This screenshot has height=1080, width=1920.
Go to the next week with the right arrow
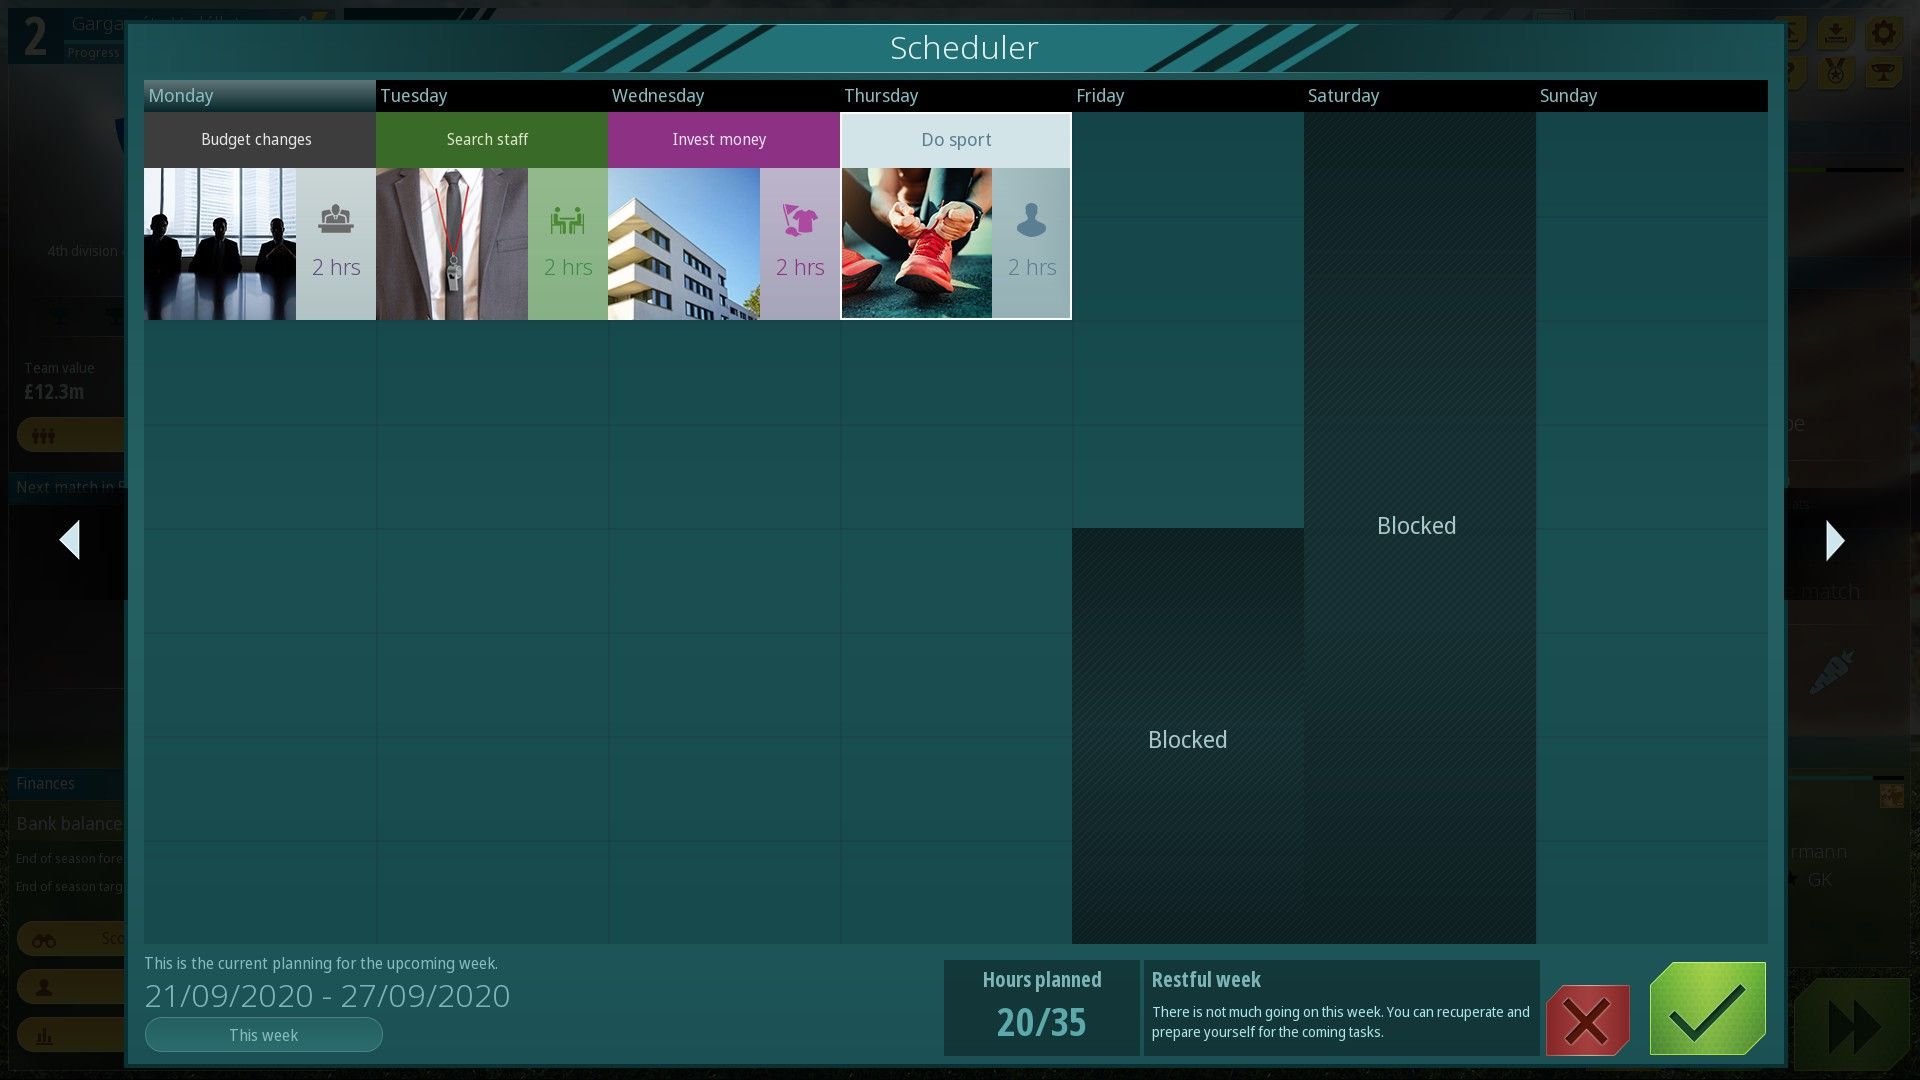pos(1834,540)
